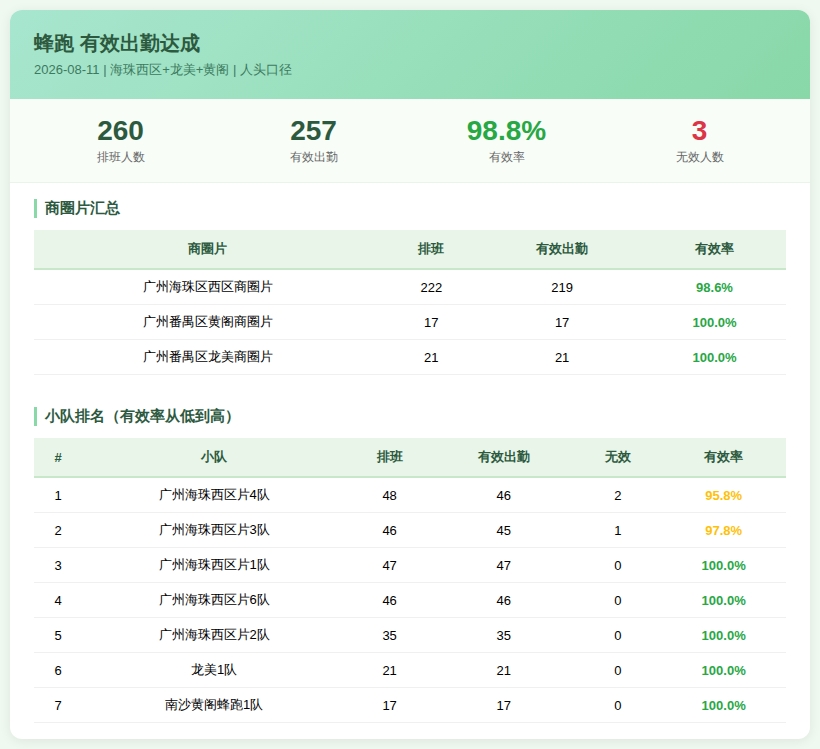This screenshot has height=749, width=820.
Task: Click 100.0% in the 南沙黄阁蜂跑1队 row
Action: (723, 706)
